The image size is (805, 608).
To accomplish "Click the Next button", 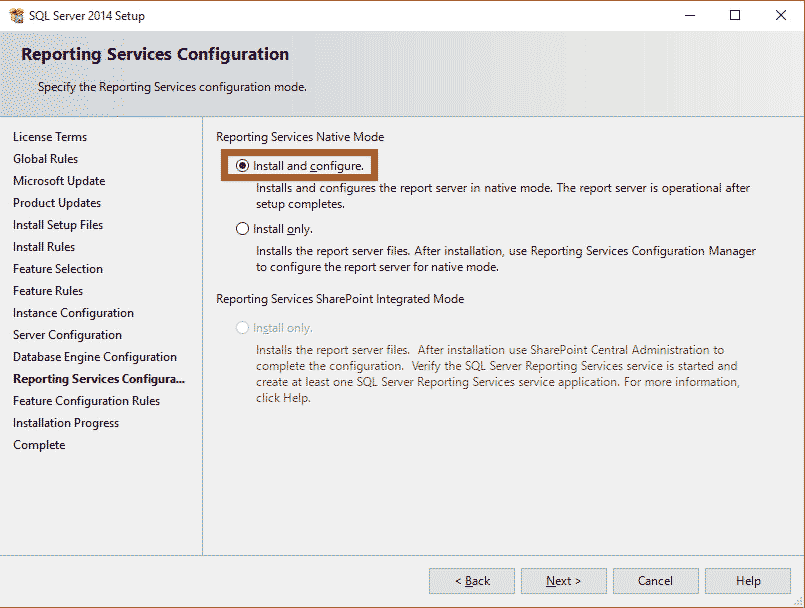I will tap(563, 581).
